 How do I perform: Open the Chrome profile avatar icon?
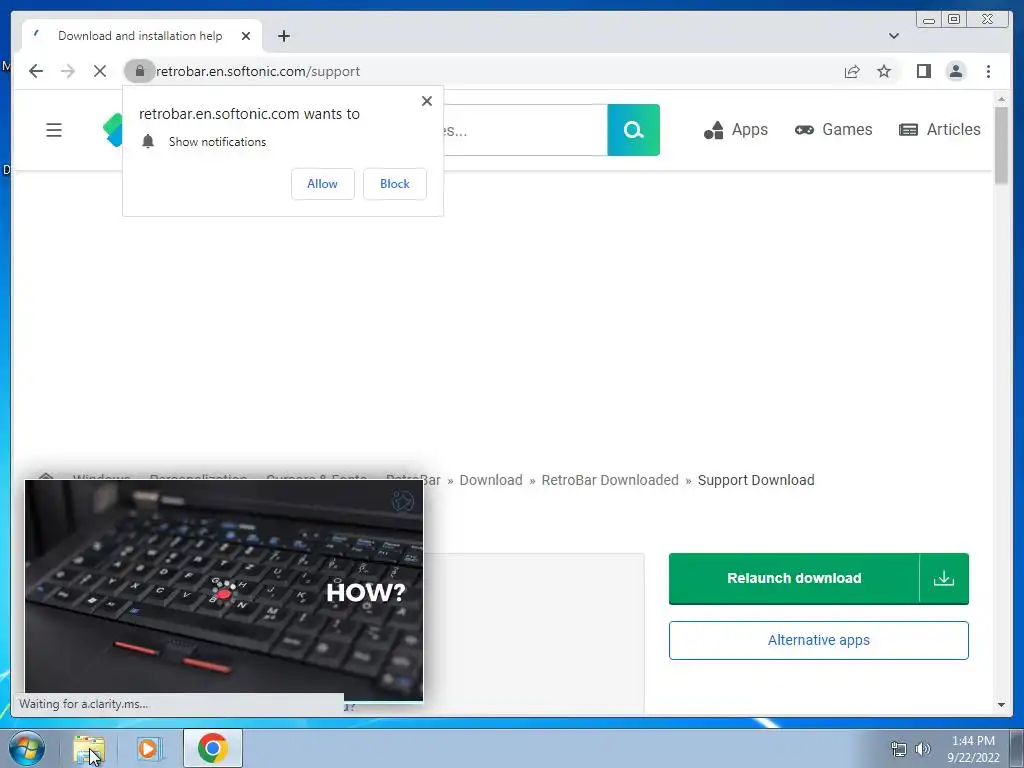click(956, 71)
